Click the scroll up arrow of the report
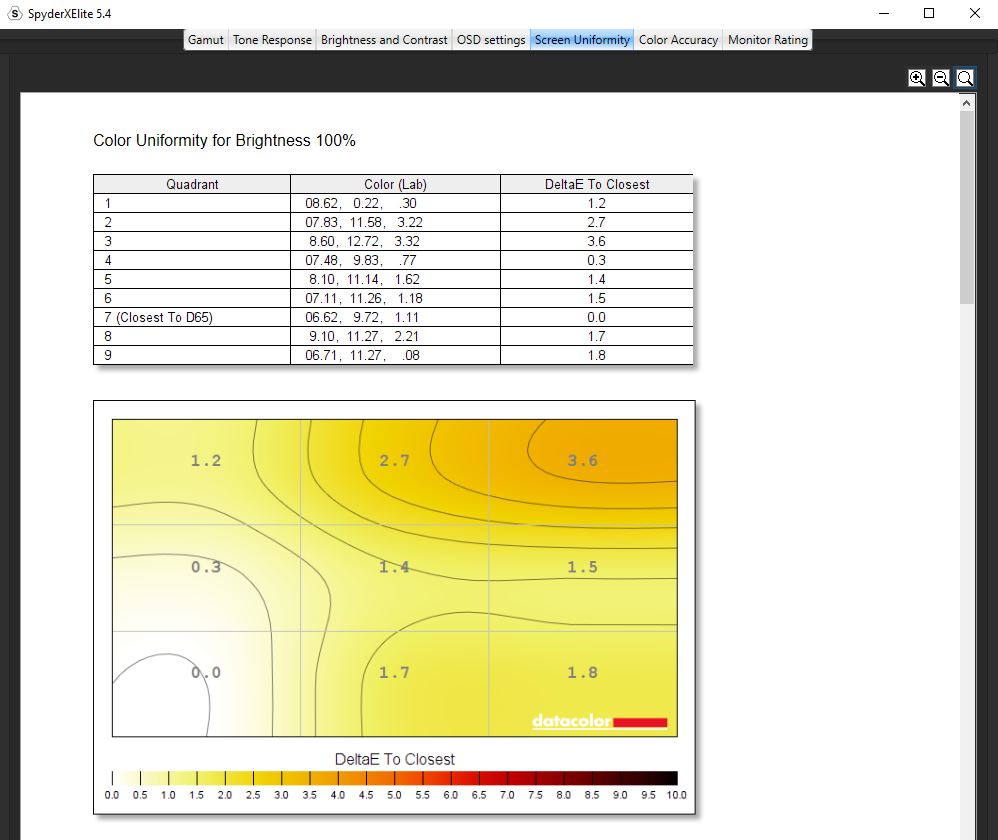The height and width of the screenshot is (840, 998). 966,103
